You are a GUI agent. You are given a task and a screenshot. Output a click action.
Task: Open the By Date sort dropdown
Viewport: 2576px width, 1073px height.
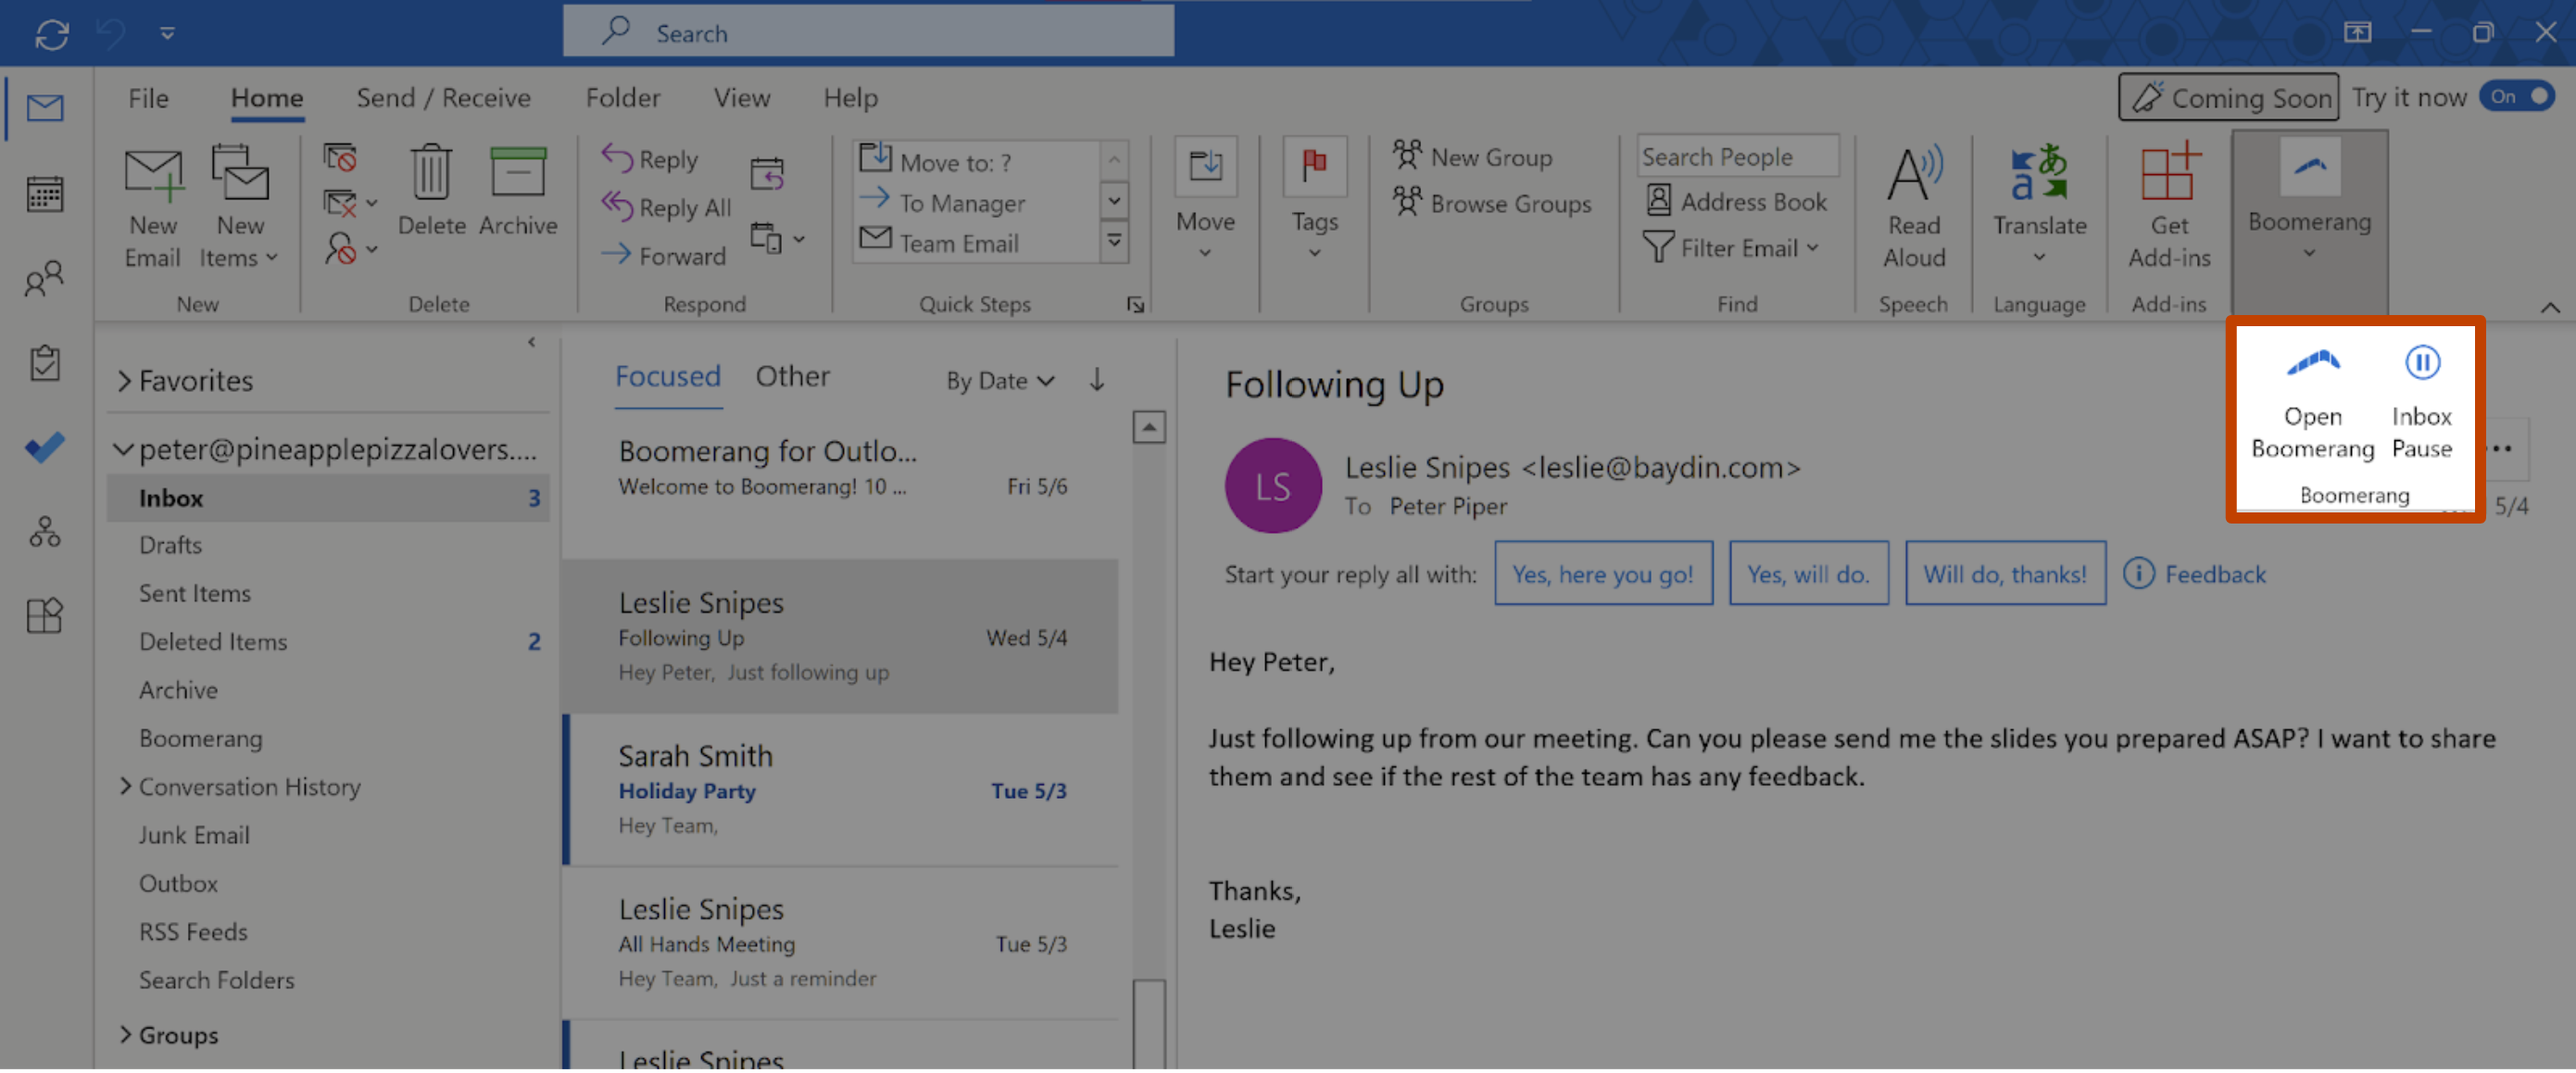pyautogui.click(x=1000, y=380)
